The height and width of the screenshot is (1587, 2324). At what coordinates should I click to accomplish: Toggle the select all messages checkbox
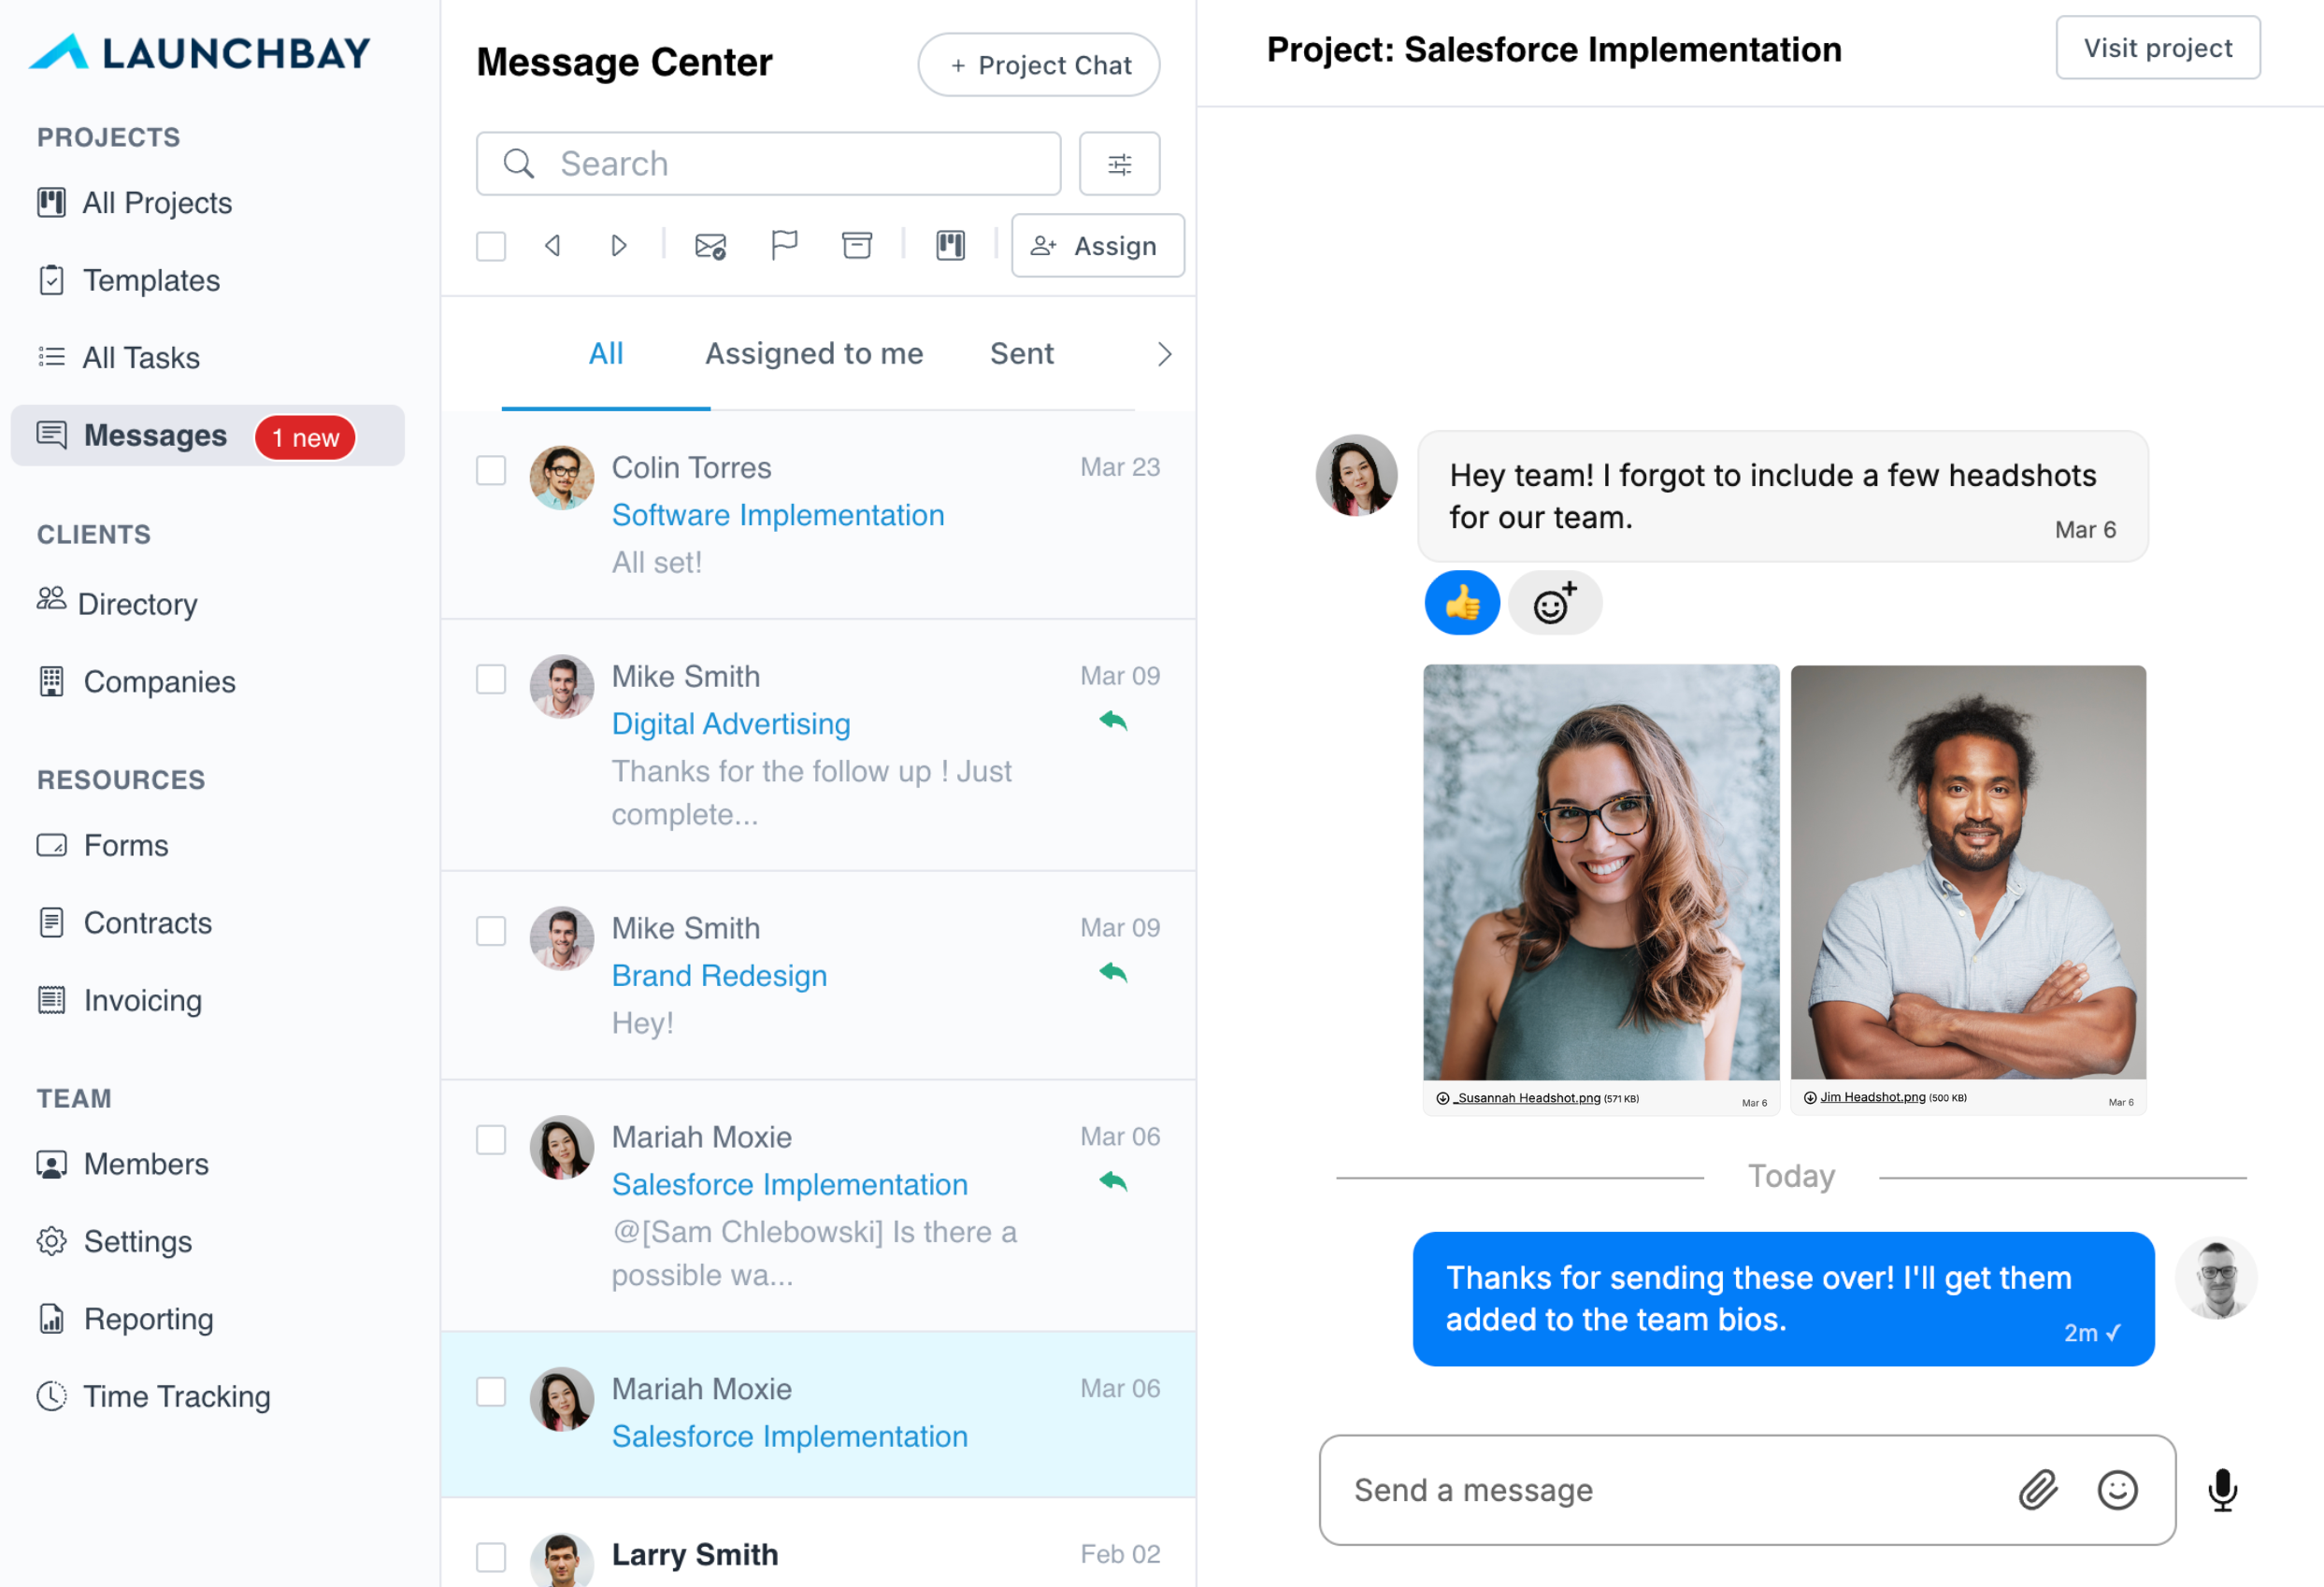coord(491,246)
